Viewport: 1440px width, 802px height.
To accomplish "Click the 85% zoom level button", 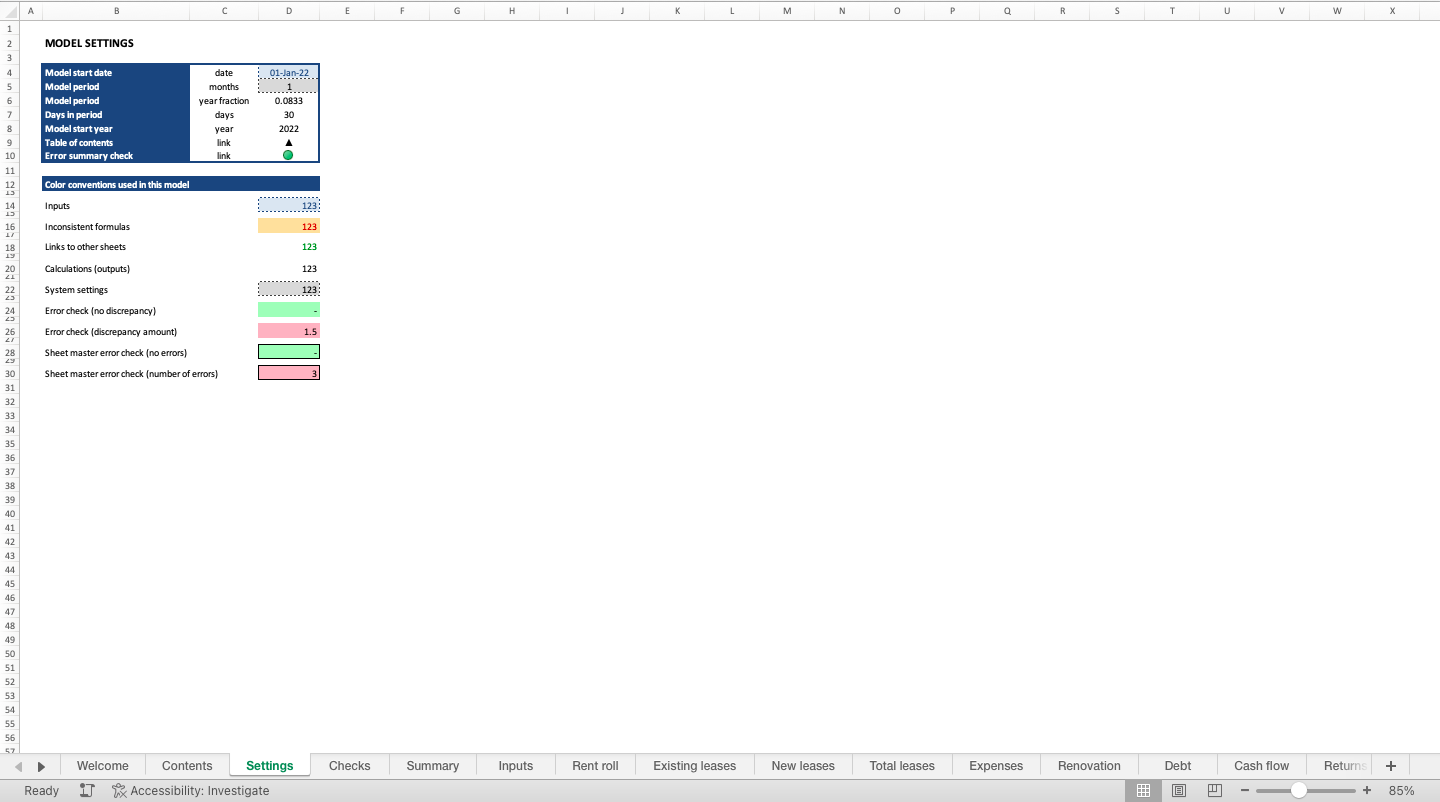I will coord(1401,790).
